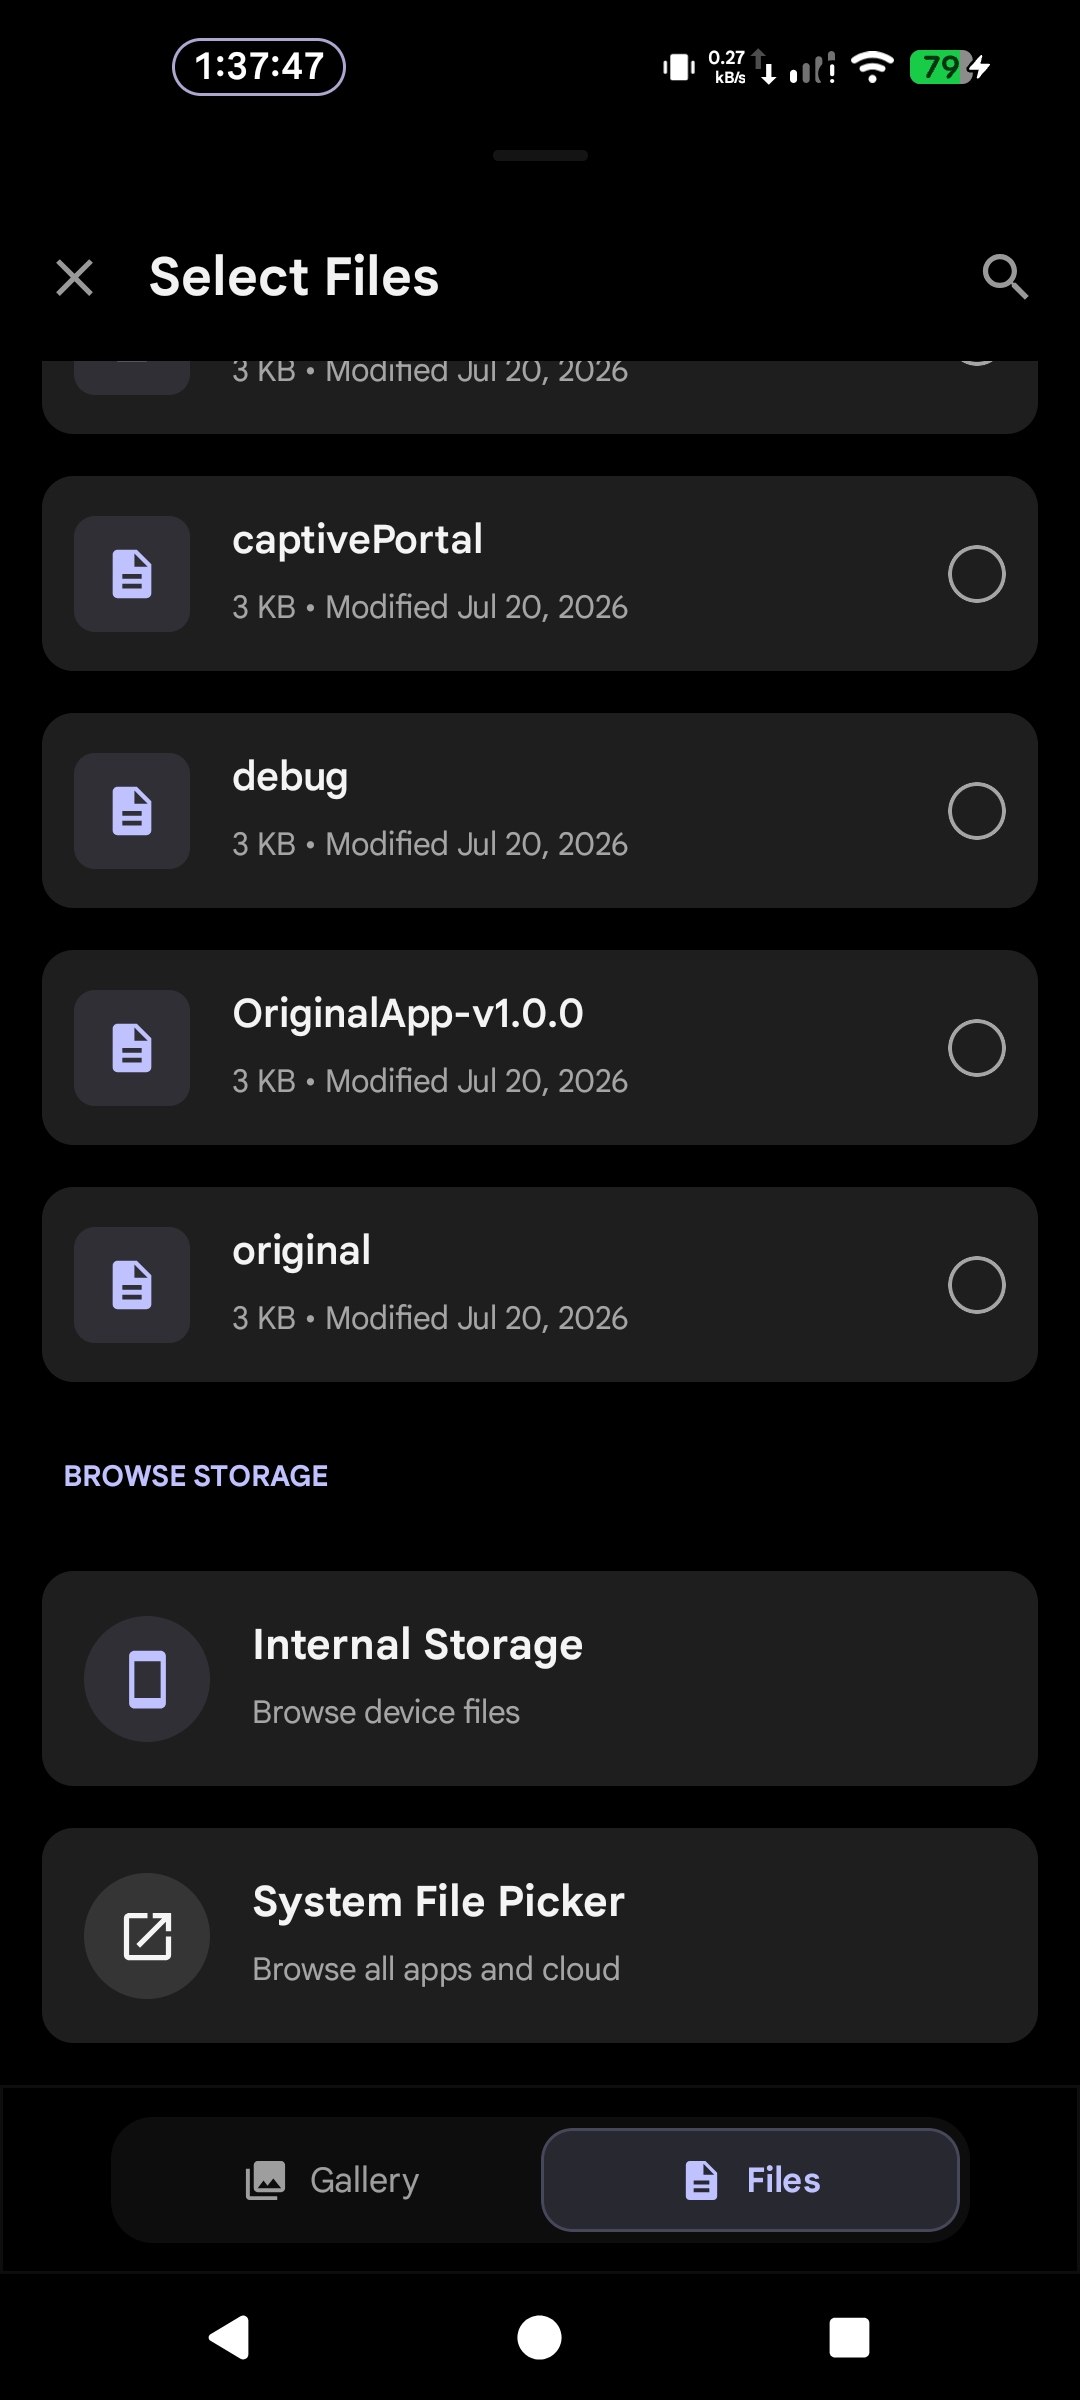
Task: Tap the Internal Storage phone icon
Action: click(147, 1679)
